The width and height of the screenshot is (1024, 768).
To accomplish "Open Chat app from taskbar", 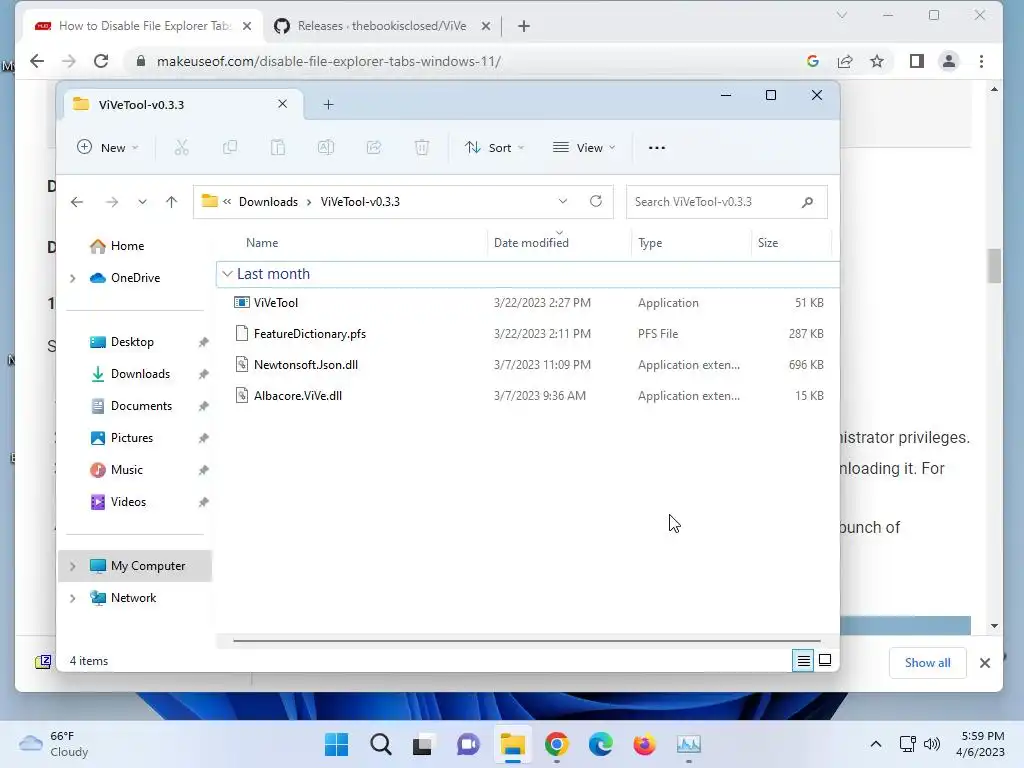I will pyautogui.click(x=468, y=744).
